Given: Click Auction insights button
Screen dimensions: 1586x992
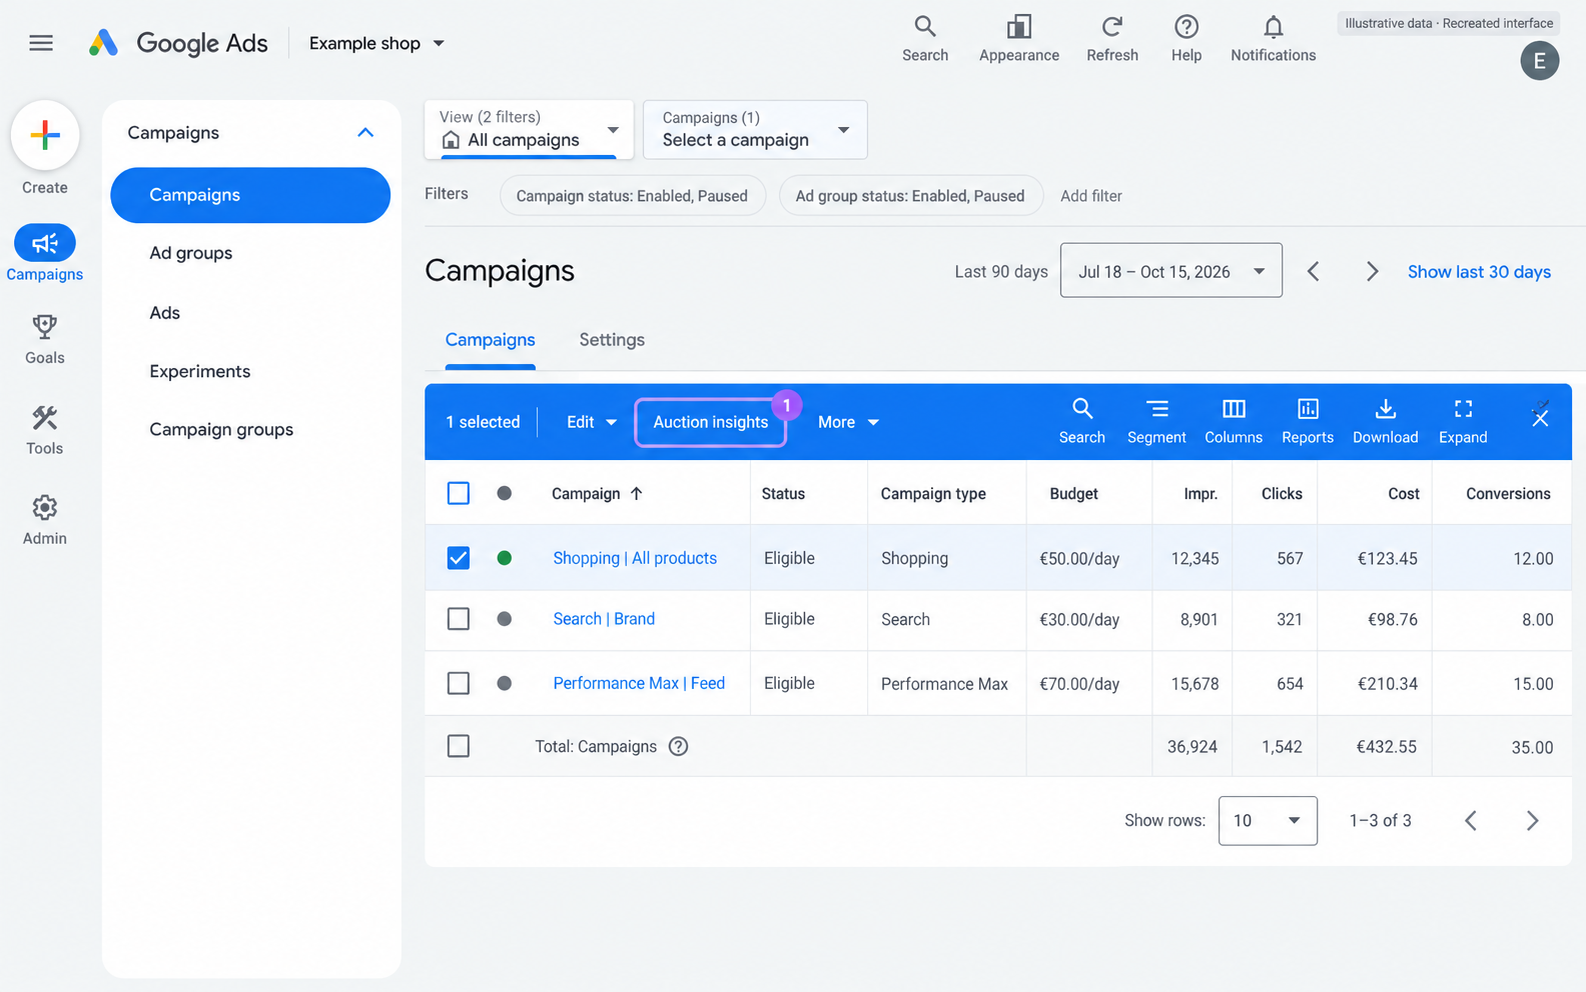Looking at the screenshot, I should click(x=710, y=422).
